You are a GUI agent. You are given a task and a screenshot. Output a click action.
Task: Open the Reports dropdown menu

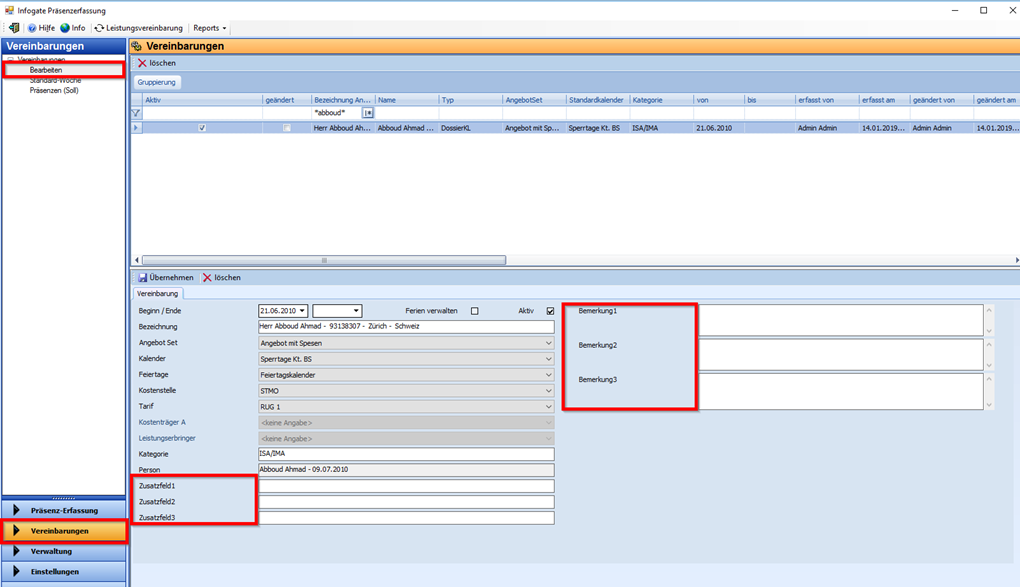click(209, 28)
